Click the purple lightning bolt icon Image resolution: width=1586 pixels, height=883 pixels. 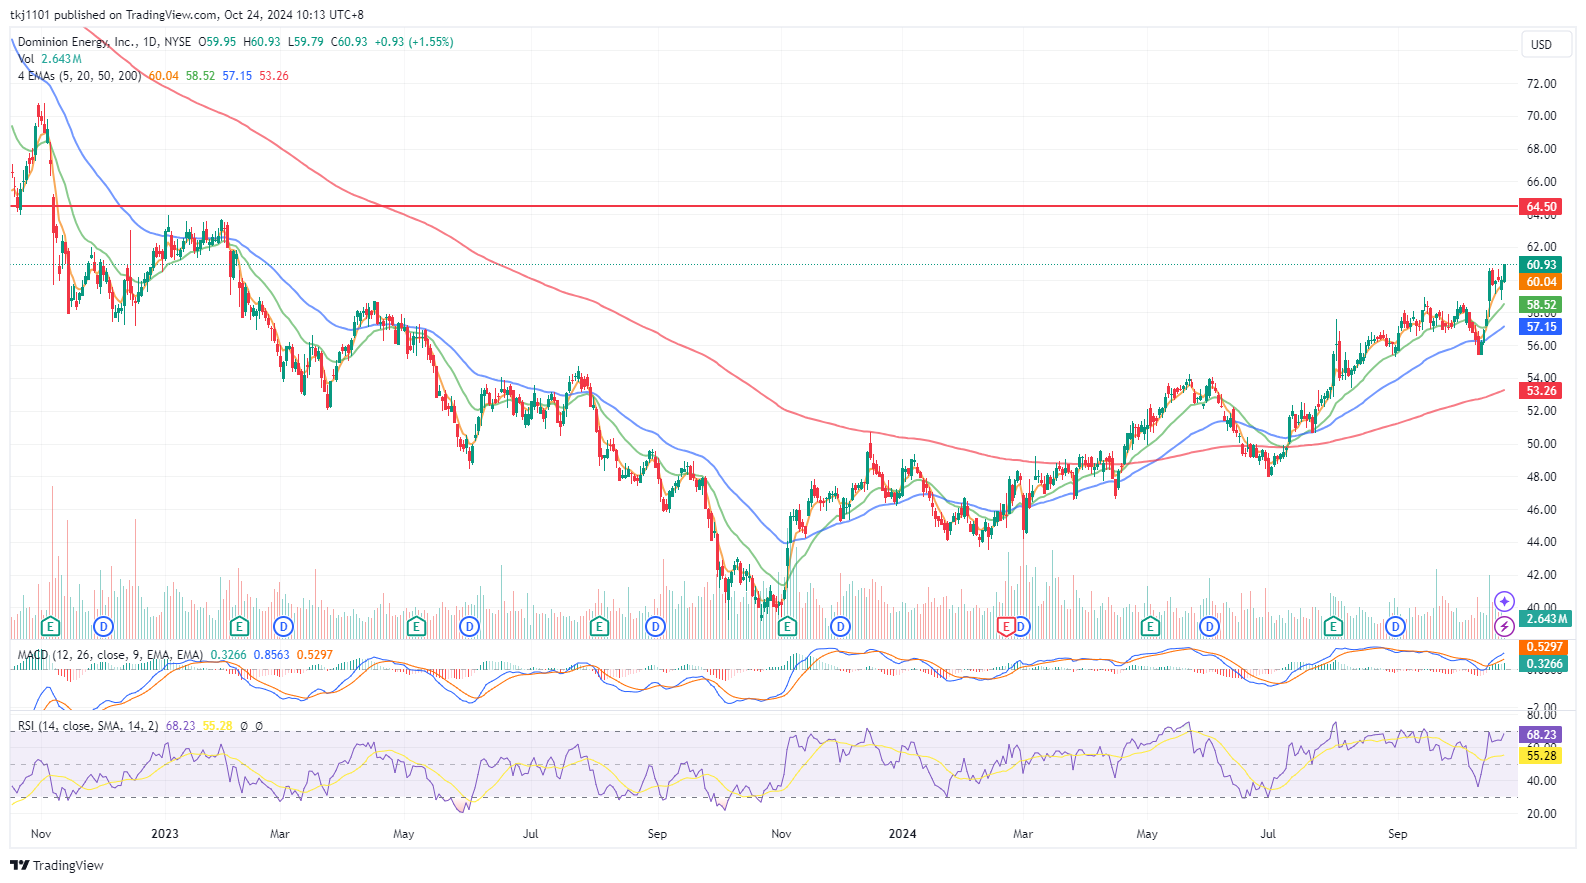click(1504, 627)
